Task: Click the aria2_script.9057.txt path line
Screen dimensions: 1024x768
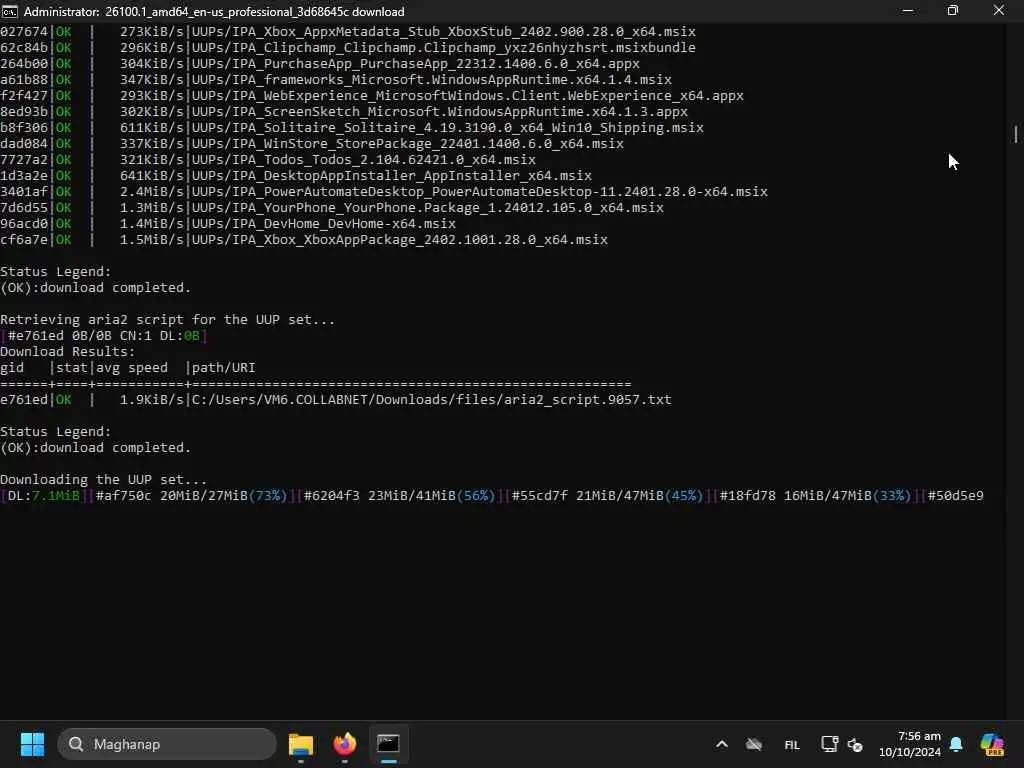Action: tap(336, 400)
